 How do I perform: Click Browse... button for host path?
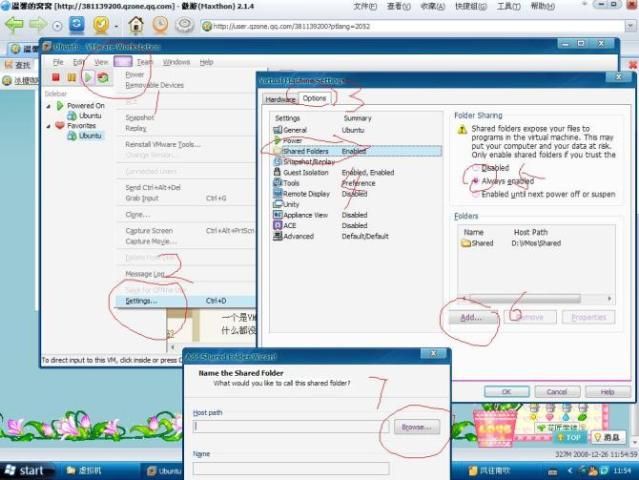416,427
